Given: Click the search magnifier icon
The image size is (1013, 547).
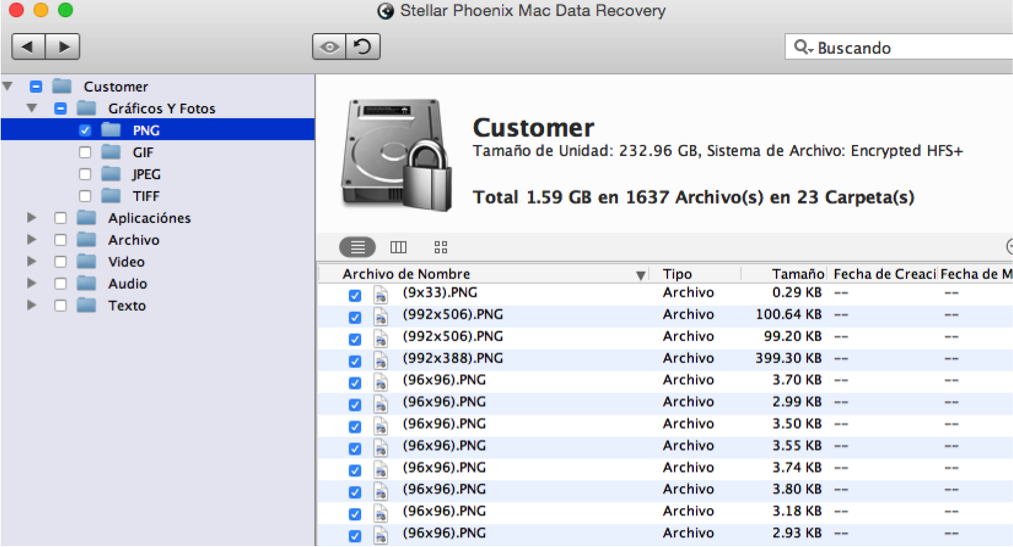Looking at the screenshot, I should [802, 47].
